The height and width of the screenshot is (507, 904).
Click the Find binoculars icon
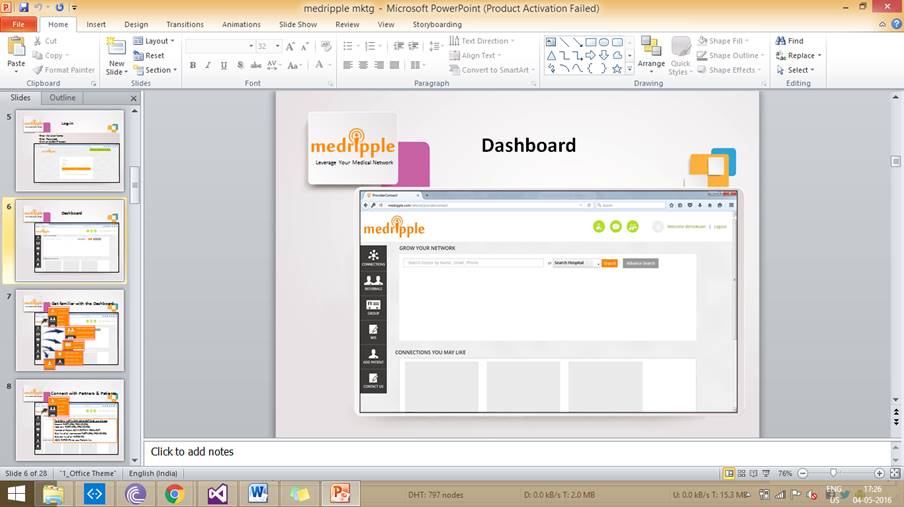point(780,41)
